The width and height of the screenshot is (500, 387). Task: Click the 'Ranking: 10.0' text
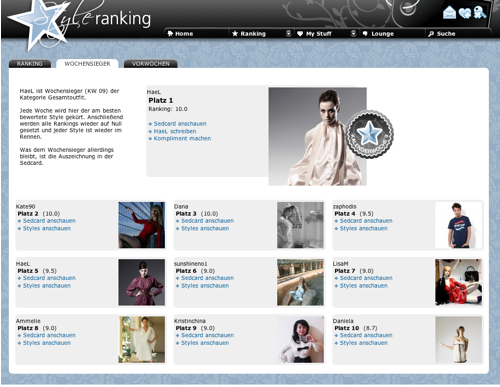click(168, 109)
